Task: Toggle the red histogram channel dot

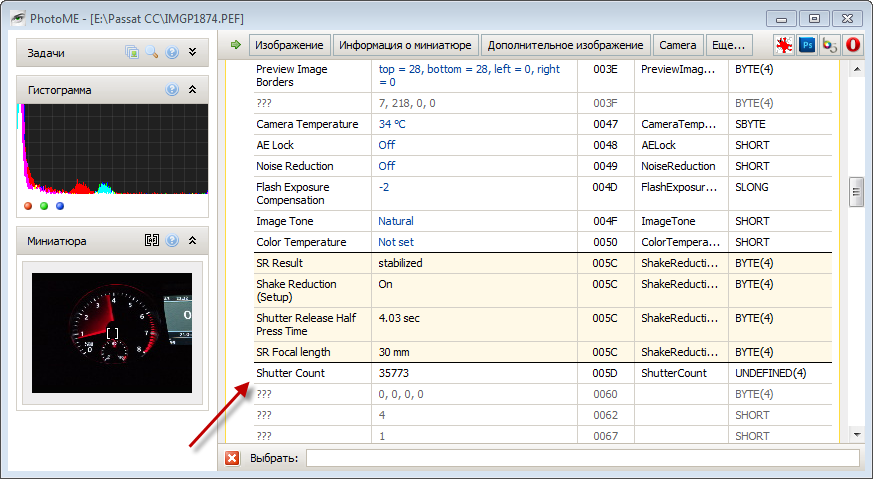Action: (x=28, y=206)
